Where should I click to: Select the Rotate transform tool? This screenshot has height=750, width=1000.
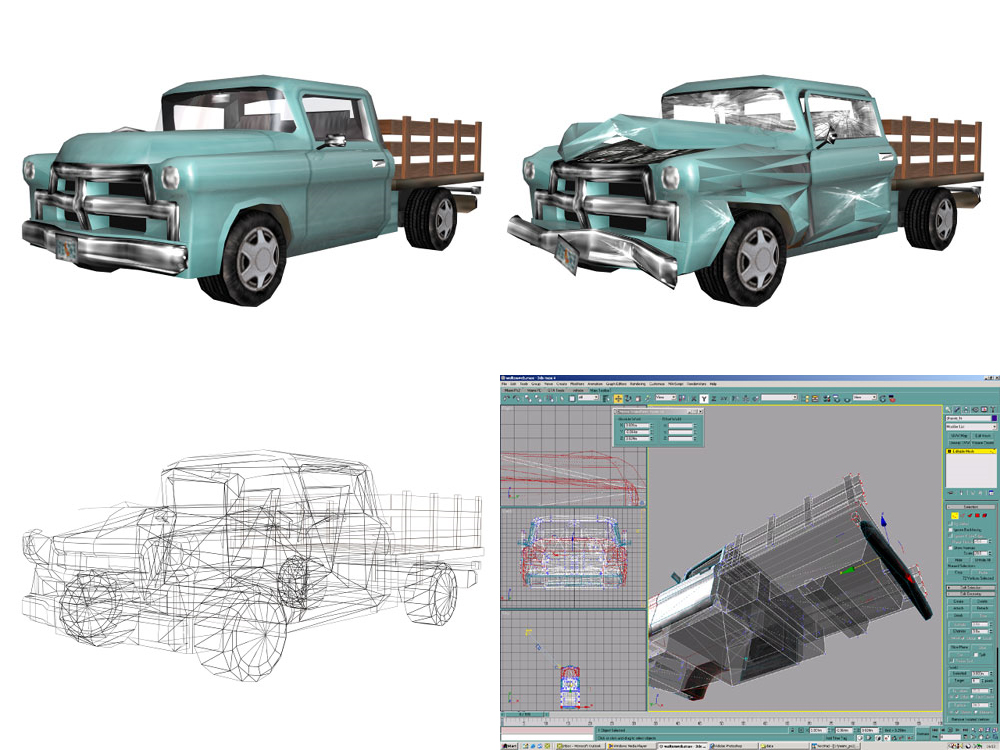pyautogui.click(x=628, y=399)
